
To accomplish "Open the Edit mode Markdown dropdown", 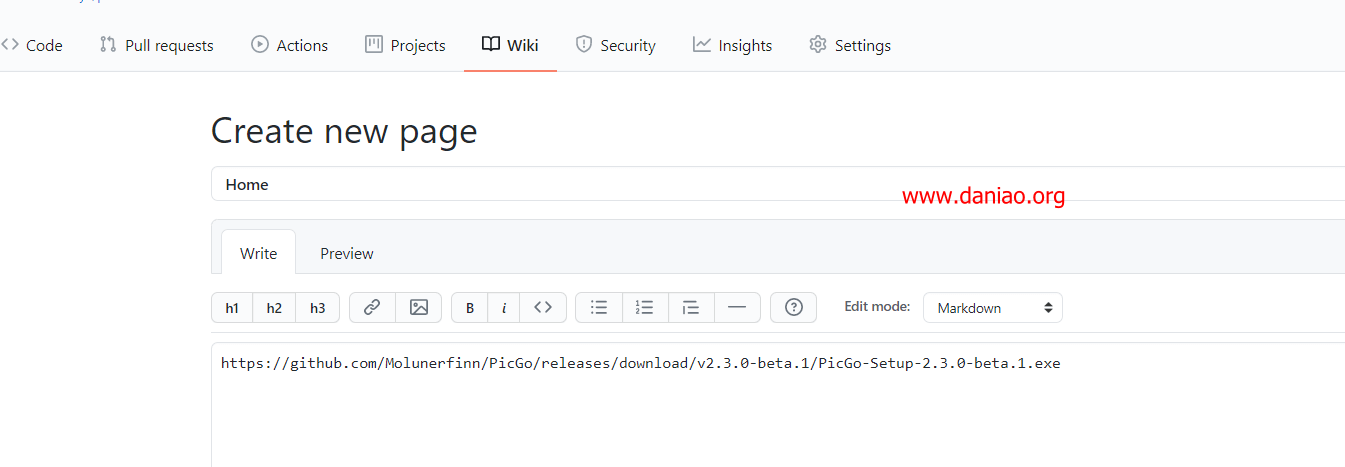I will tap(993, 308).
